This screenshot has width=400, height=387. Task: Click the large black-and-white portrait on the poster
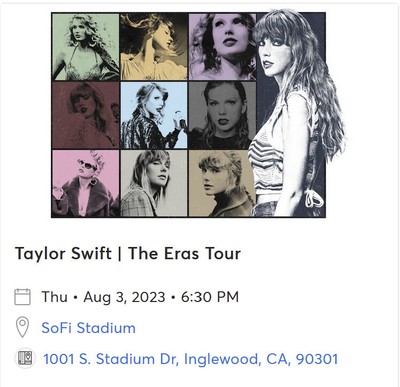coord(295,113)
